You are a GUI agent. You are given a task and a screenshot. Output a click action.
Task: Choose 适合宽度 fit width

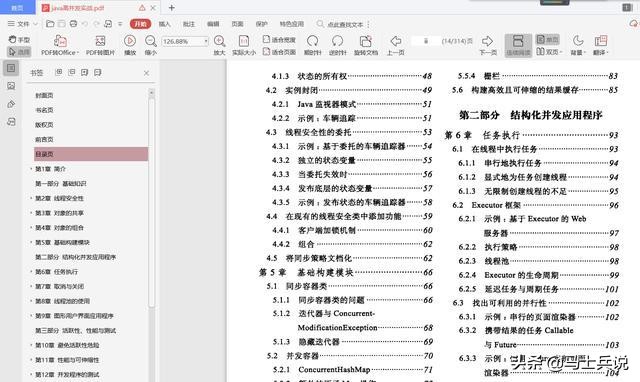[x=279, y=40]
